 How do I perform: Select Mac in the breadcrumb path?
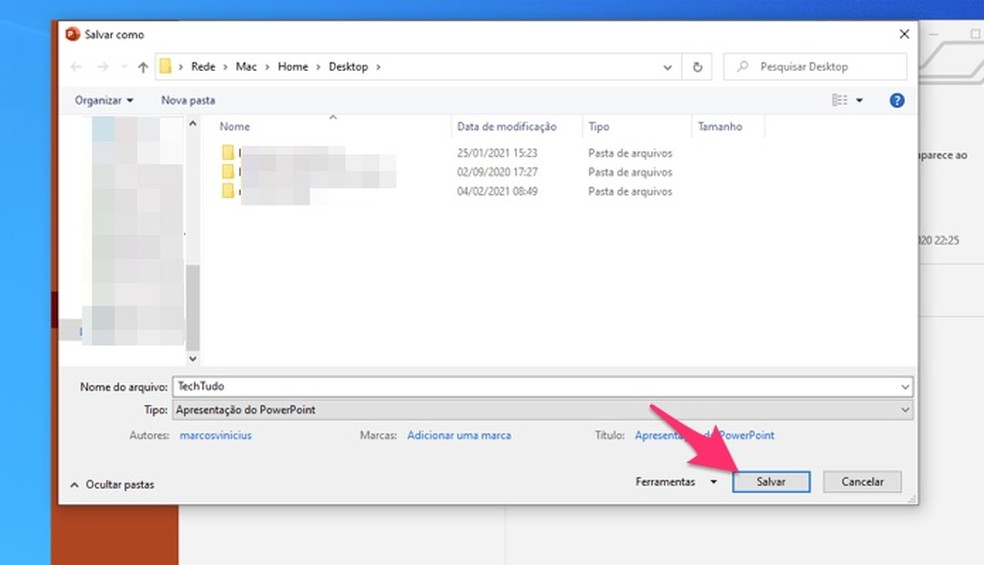pos(246,67)
